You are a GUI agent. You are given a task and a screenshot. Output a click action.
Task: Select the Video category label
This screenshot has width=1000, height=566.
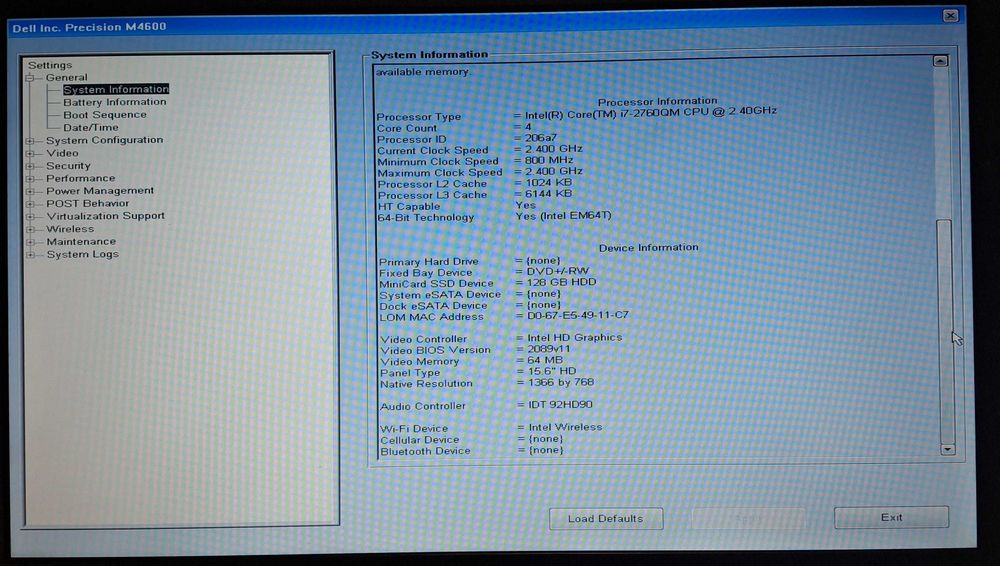tap(62, 153)
